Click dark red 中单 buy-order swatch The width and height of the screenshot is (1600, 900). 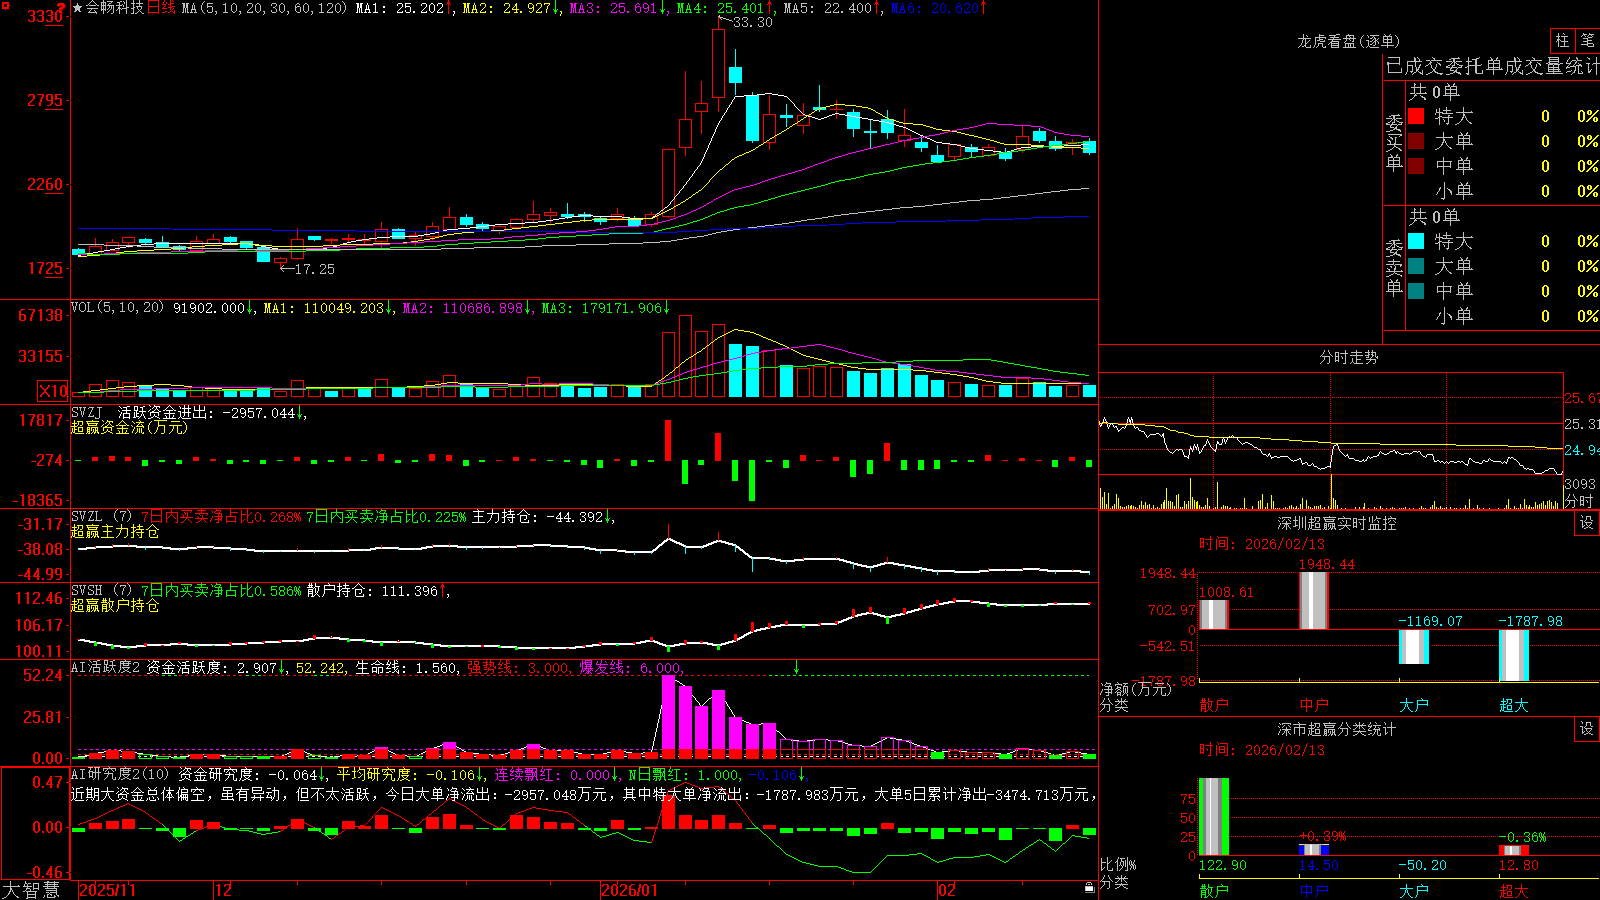click(x=1416, y=166)
